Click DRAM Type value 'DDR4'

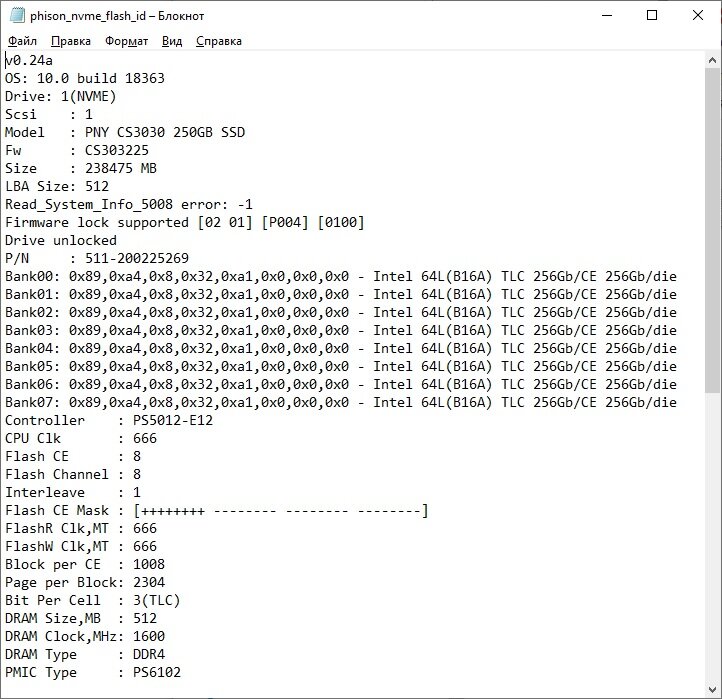(149, 654)
